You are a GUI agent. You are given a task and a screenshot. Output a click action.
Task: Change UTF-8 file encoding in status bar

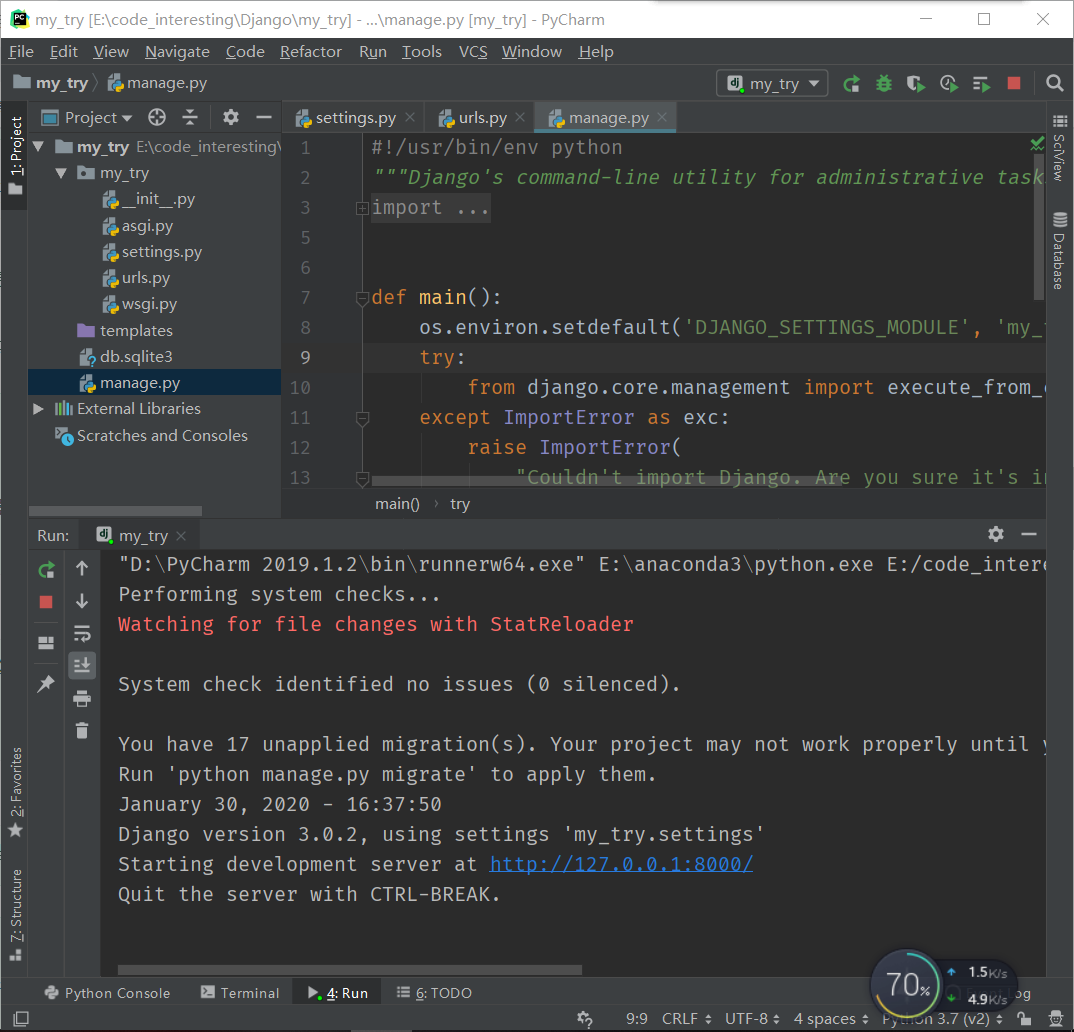752,1018
